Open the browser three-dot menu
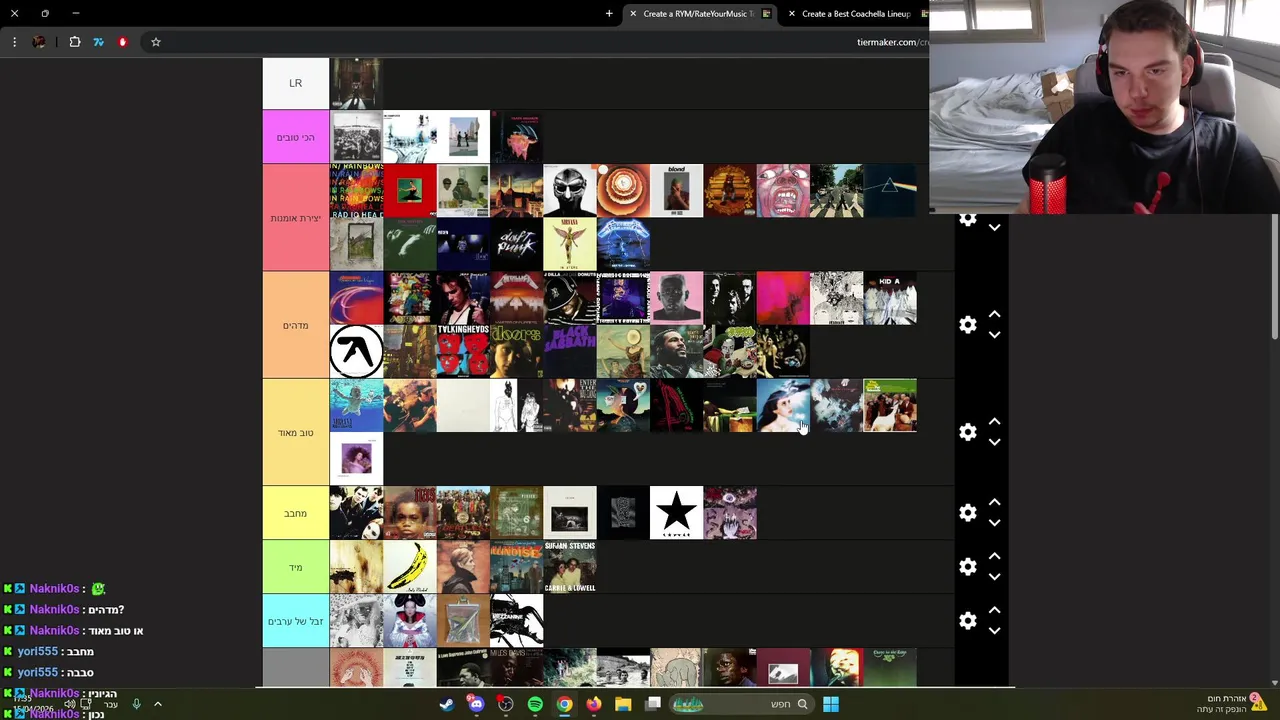Screen dimensions: 1280x720 (x=14, y=42)
